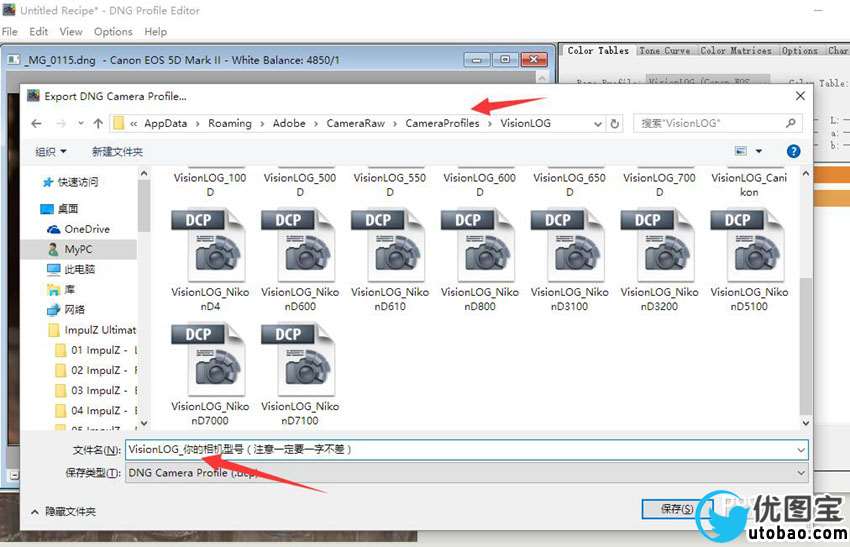
Task: Navigate to CameraRaw in the path
Action: 356,123
